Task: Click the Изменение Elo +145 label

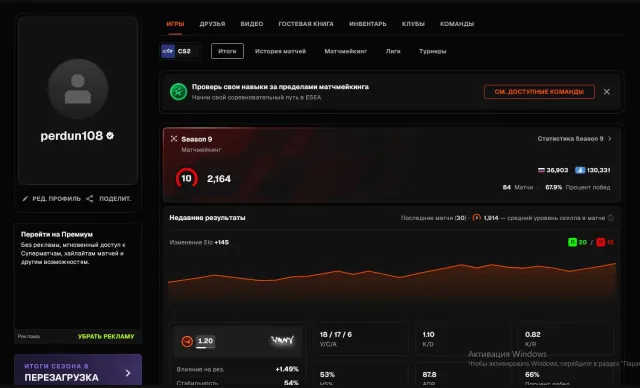Action: click(x=199, y=242)
